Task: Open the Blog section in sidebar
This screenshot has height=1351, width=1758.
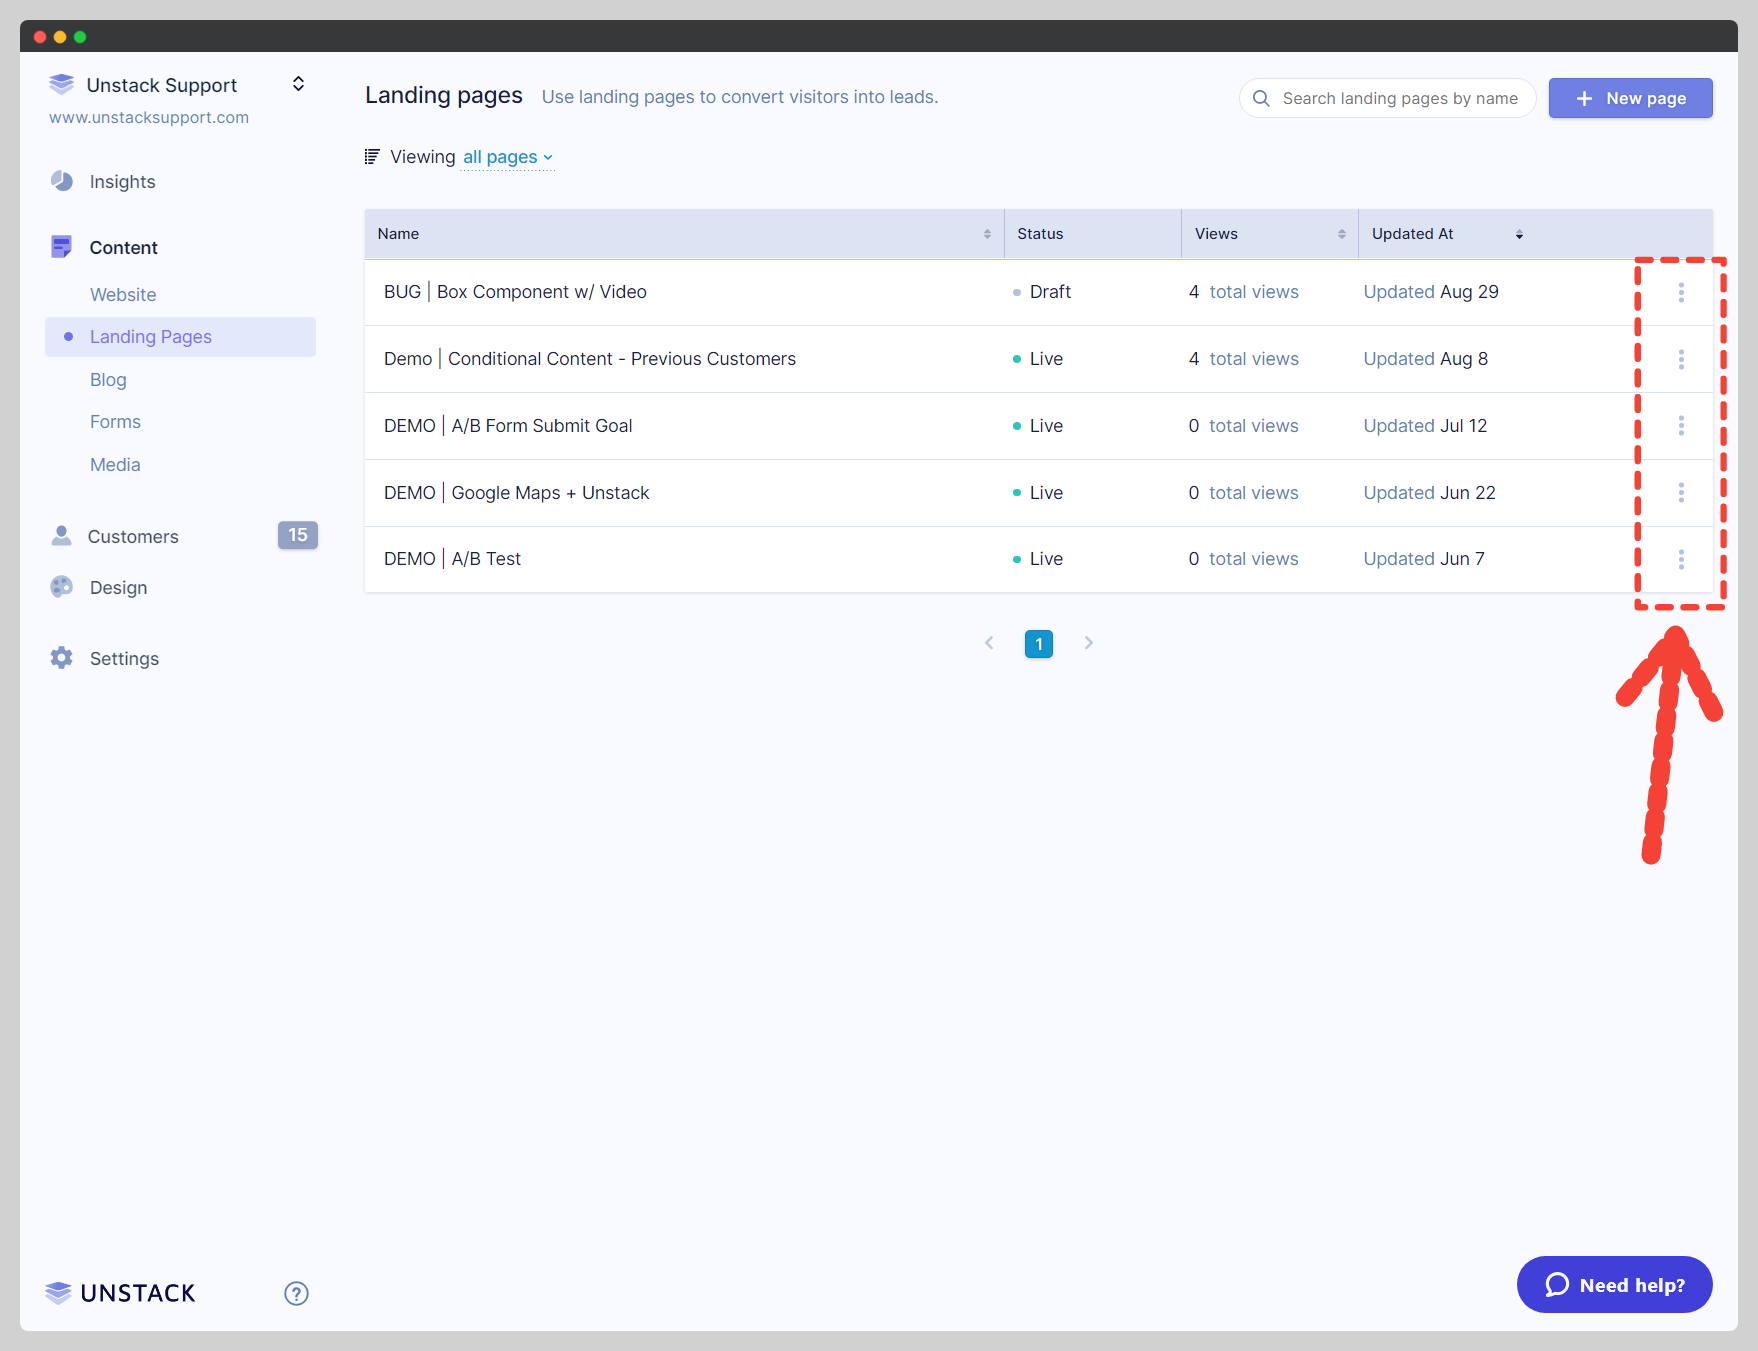Action: point(108,380)
